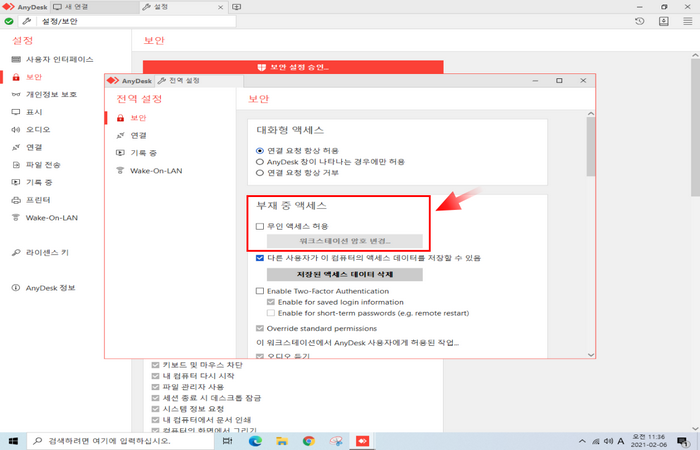Toggle 다른 사용자가 액세스 데이터를 저장 checkbox
Image resolution: width=700 pixels, height=450 pixels.
(x=260, y=258)
